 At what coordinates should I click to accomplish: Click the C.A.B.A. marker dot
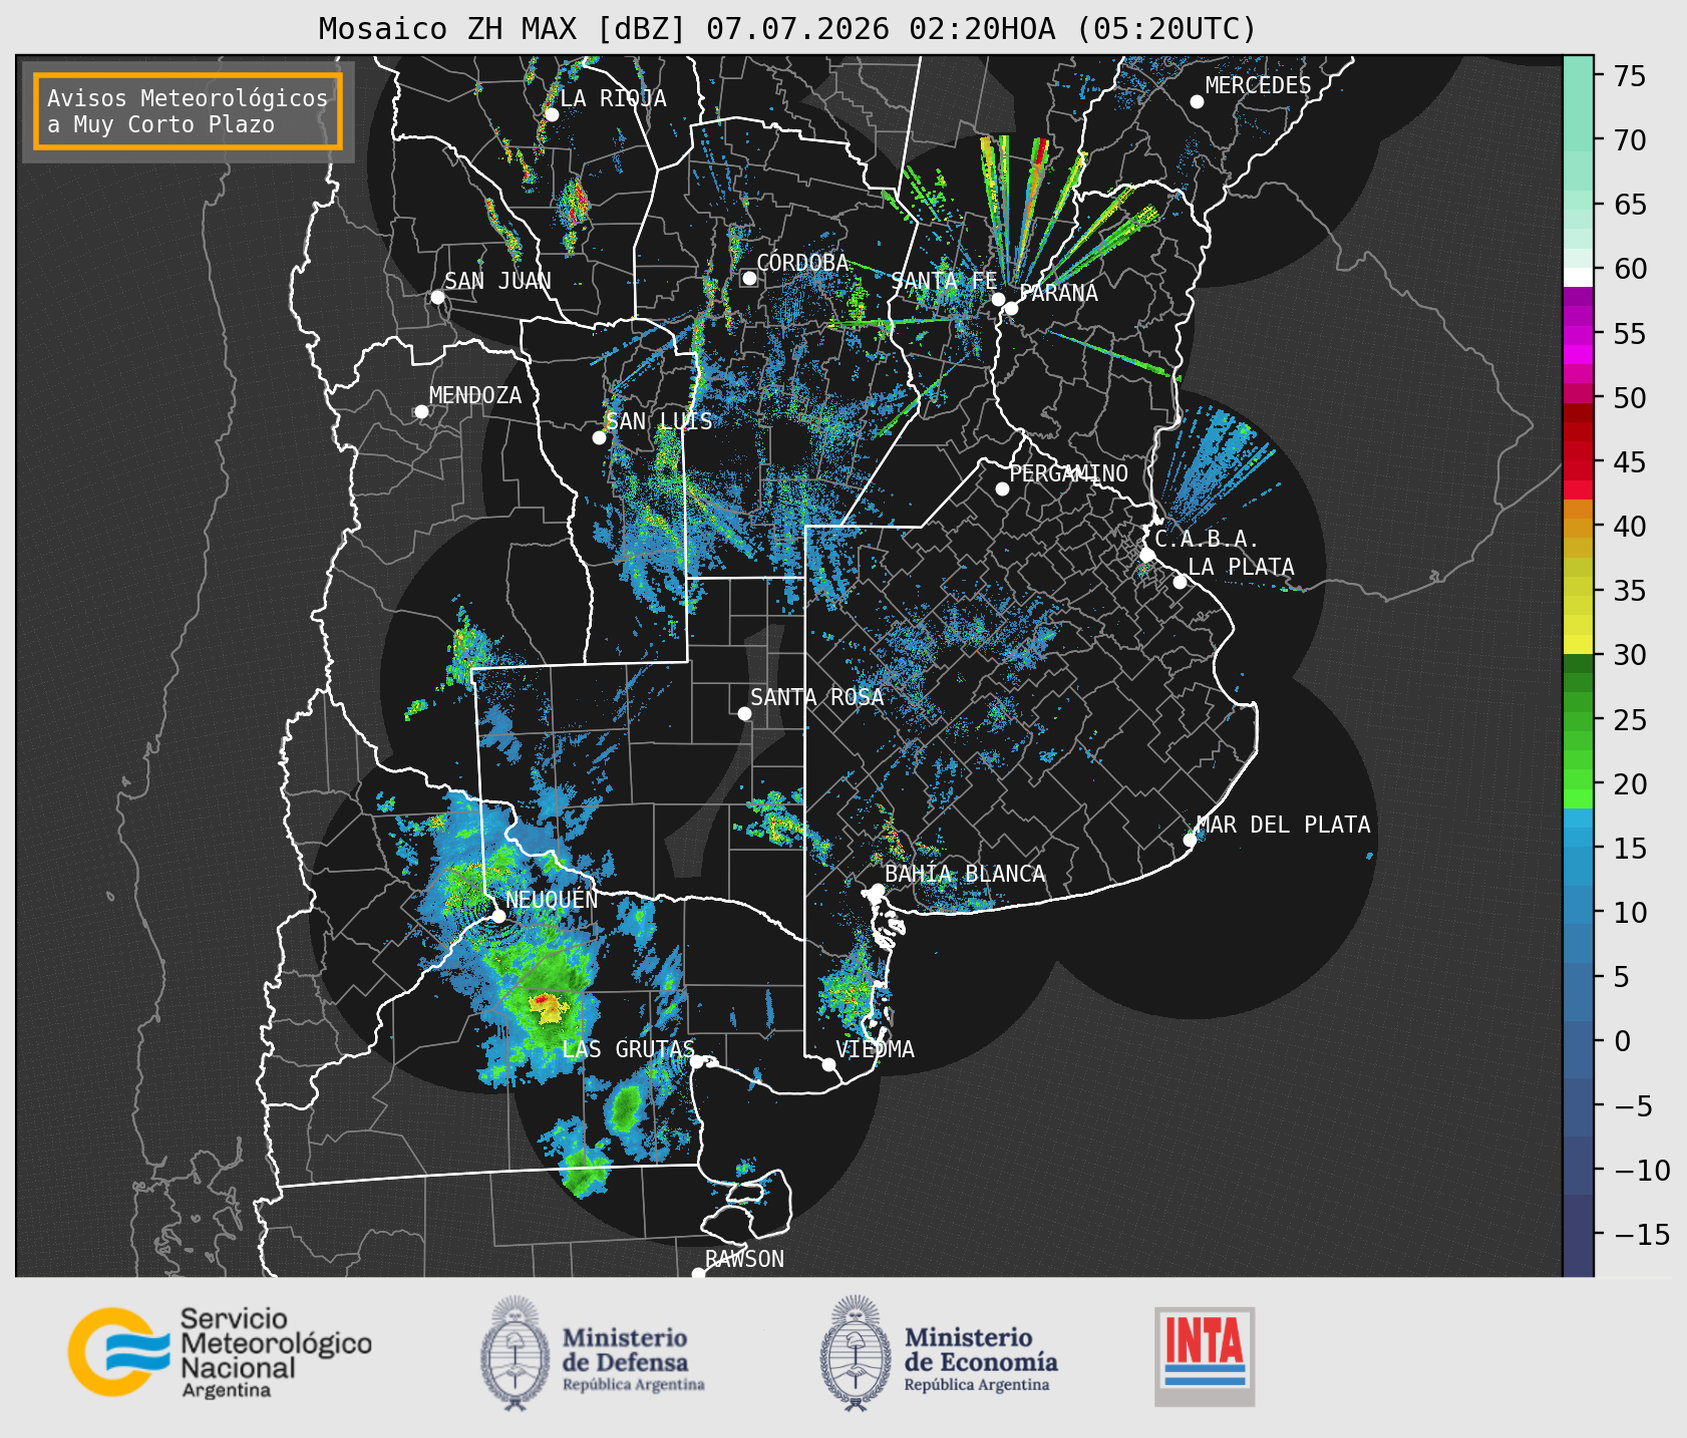point(1147,554)
